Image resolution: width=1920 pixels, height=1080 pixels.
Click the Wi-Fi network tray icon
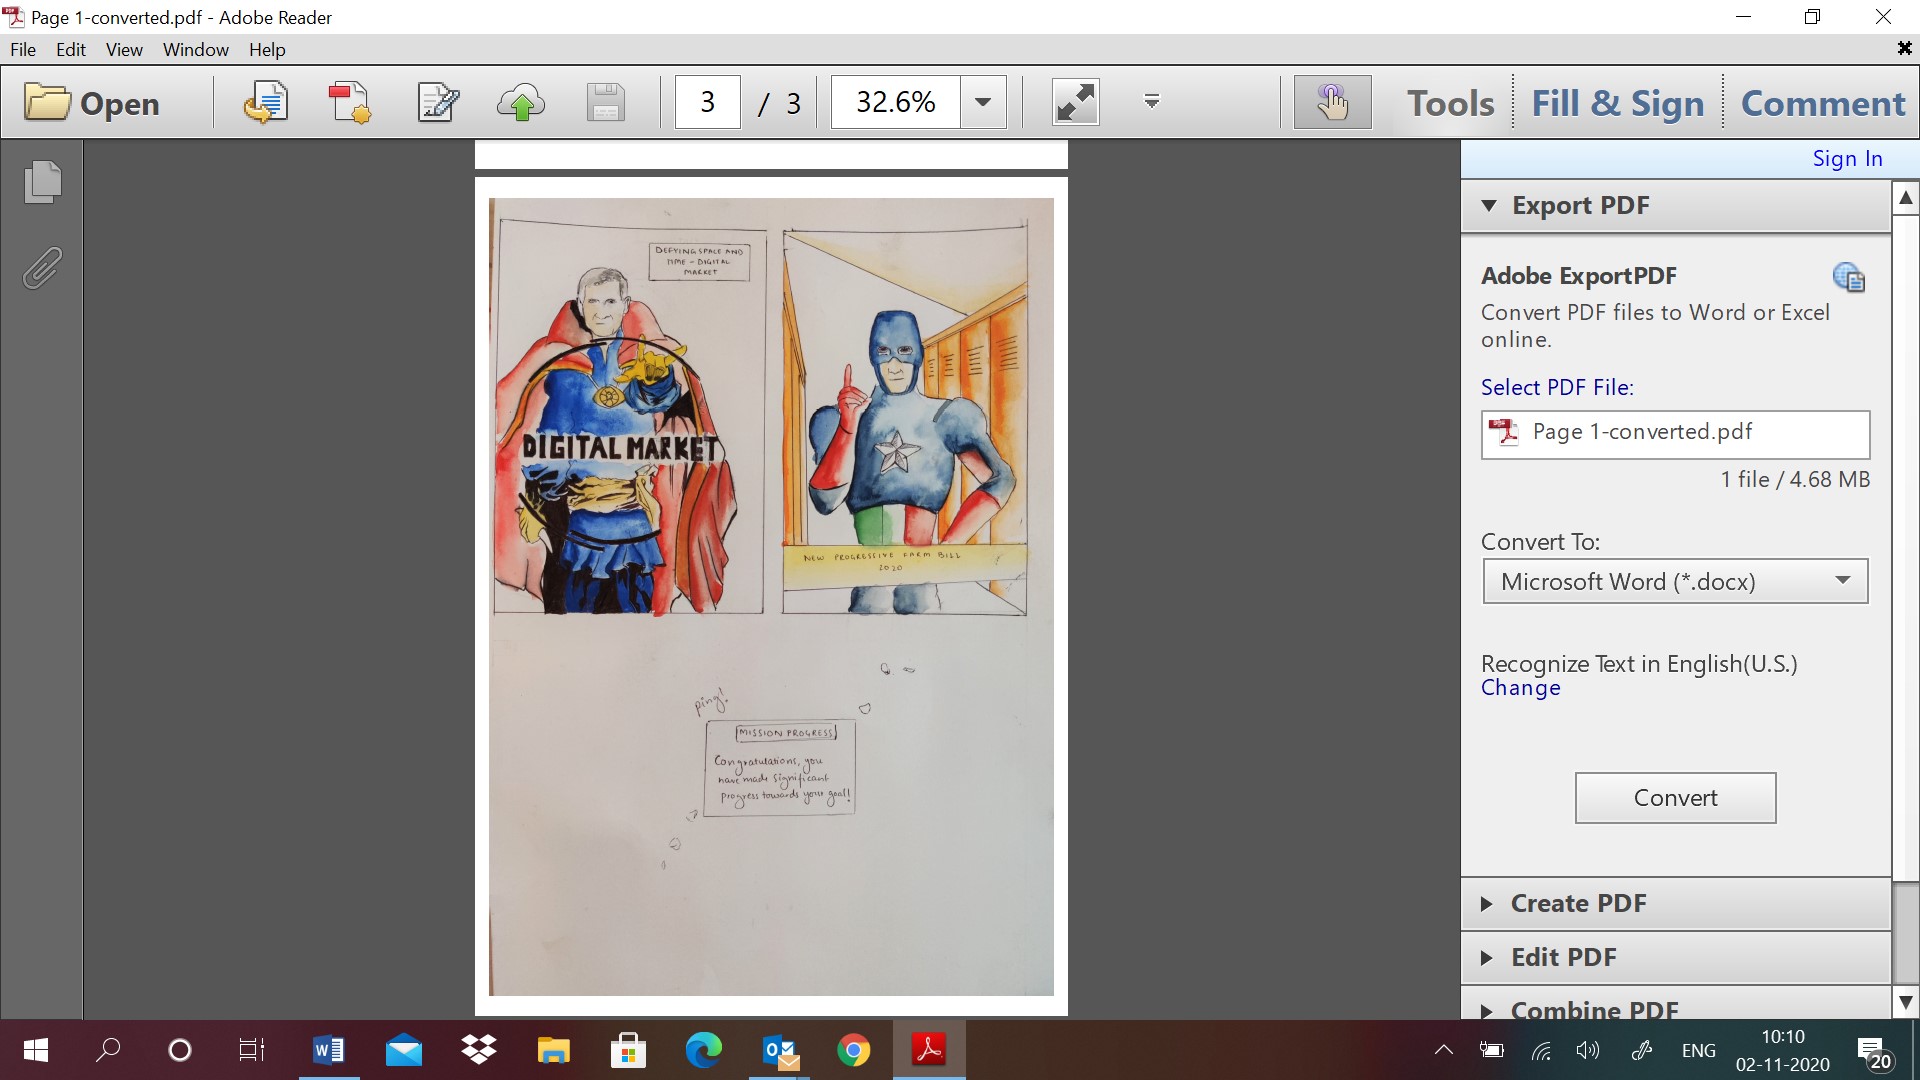[x=1541, y=1050]
